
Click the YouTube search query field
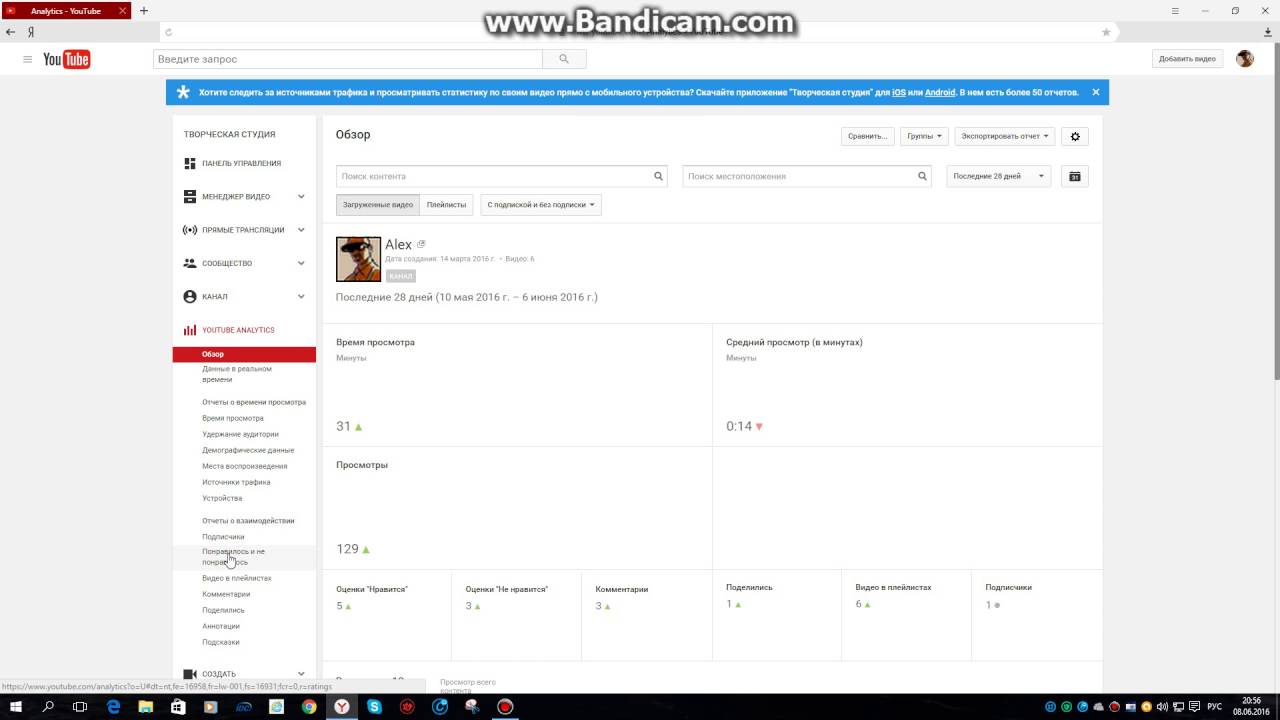pos(348,59)
